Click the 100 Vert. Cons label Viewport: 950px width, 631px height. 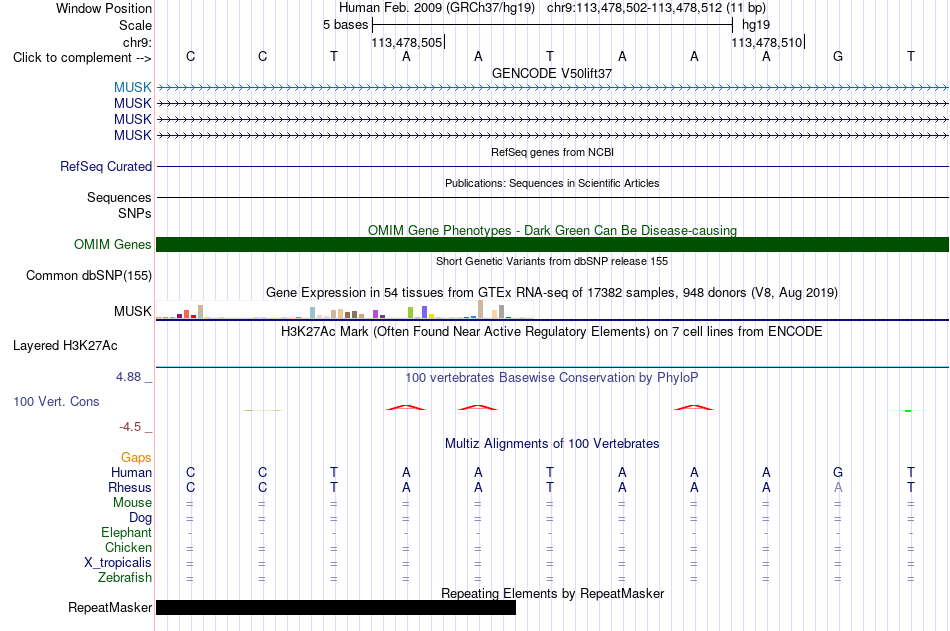[x=56, y=401]
